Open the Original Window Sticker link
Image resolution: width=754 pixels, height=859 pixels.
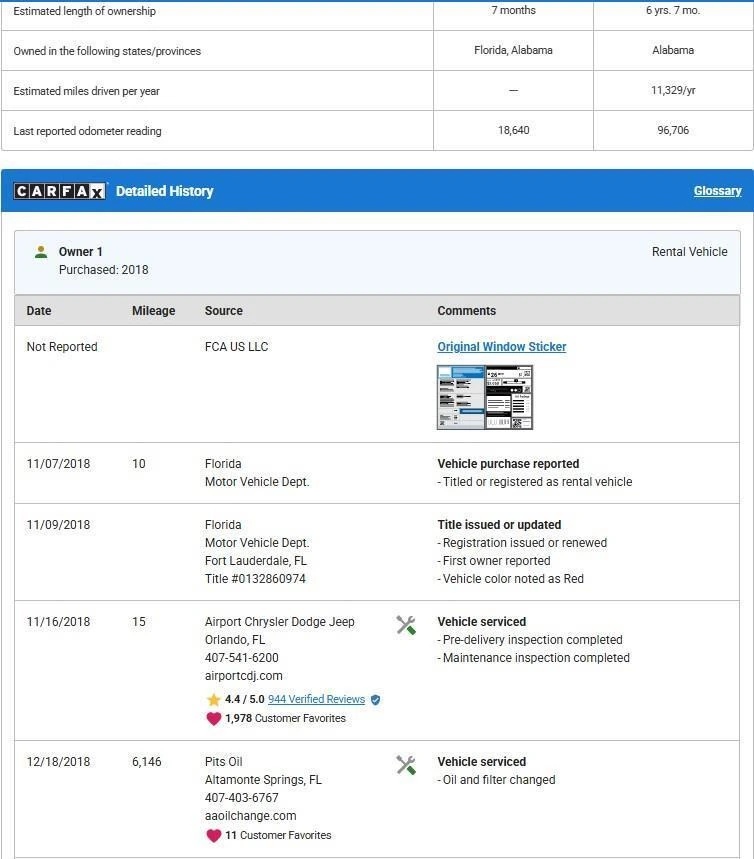click(x=501, y=347)
